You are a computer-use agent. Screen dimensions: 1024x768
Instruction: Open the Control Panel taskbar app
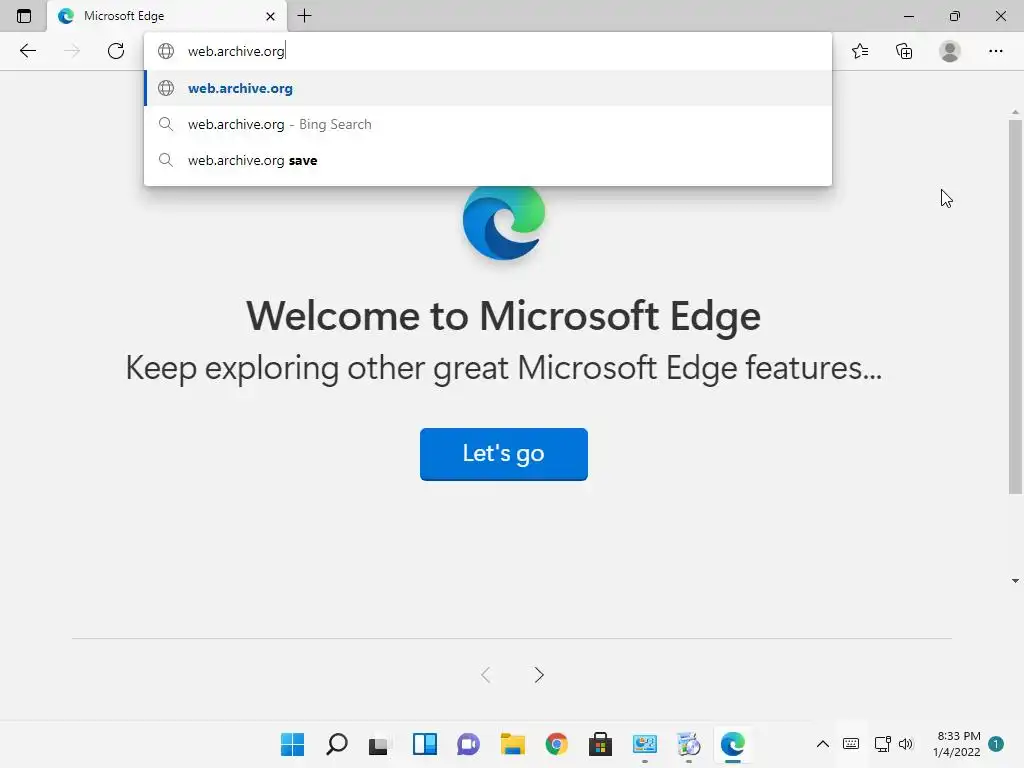click(x=645, y=744)
